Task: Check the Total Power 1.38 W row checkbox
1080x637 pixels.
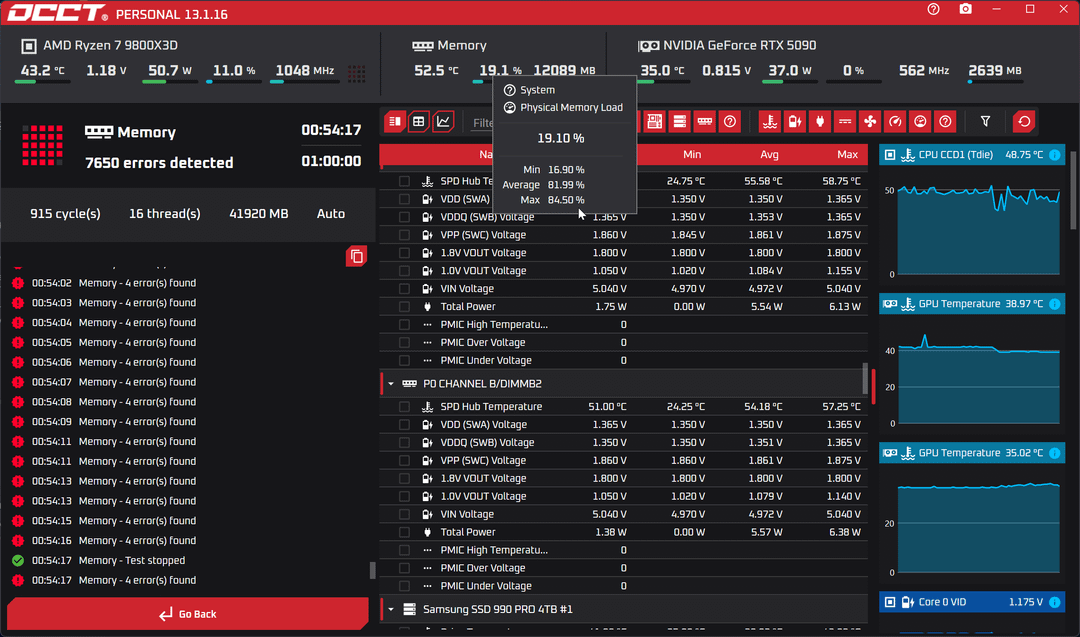Action: tap(404, 532)
